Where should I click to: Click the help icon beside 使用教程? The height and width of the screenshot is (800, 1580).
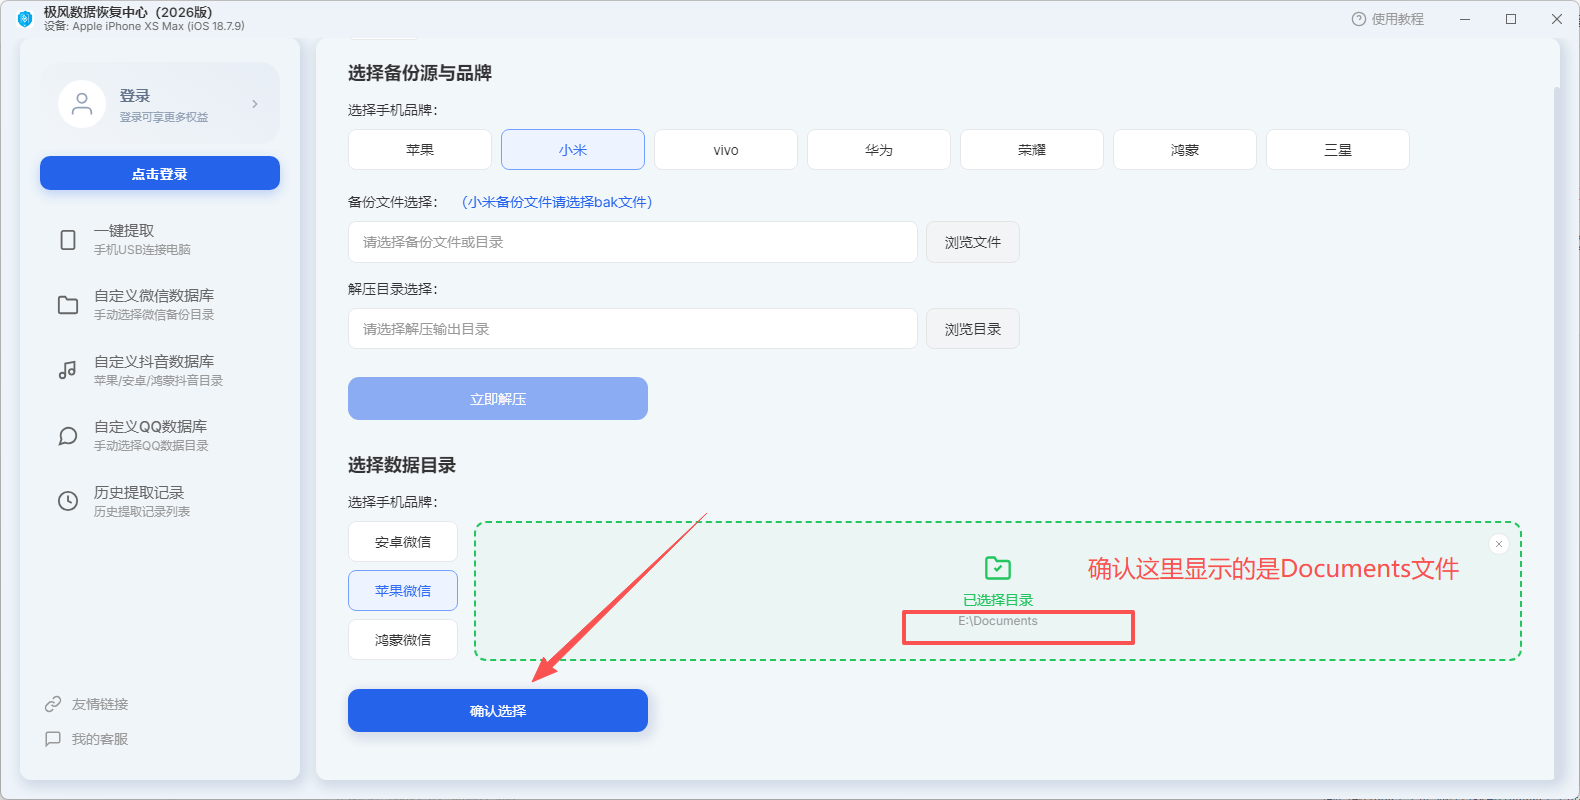1358,19
